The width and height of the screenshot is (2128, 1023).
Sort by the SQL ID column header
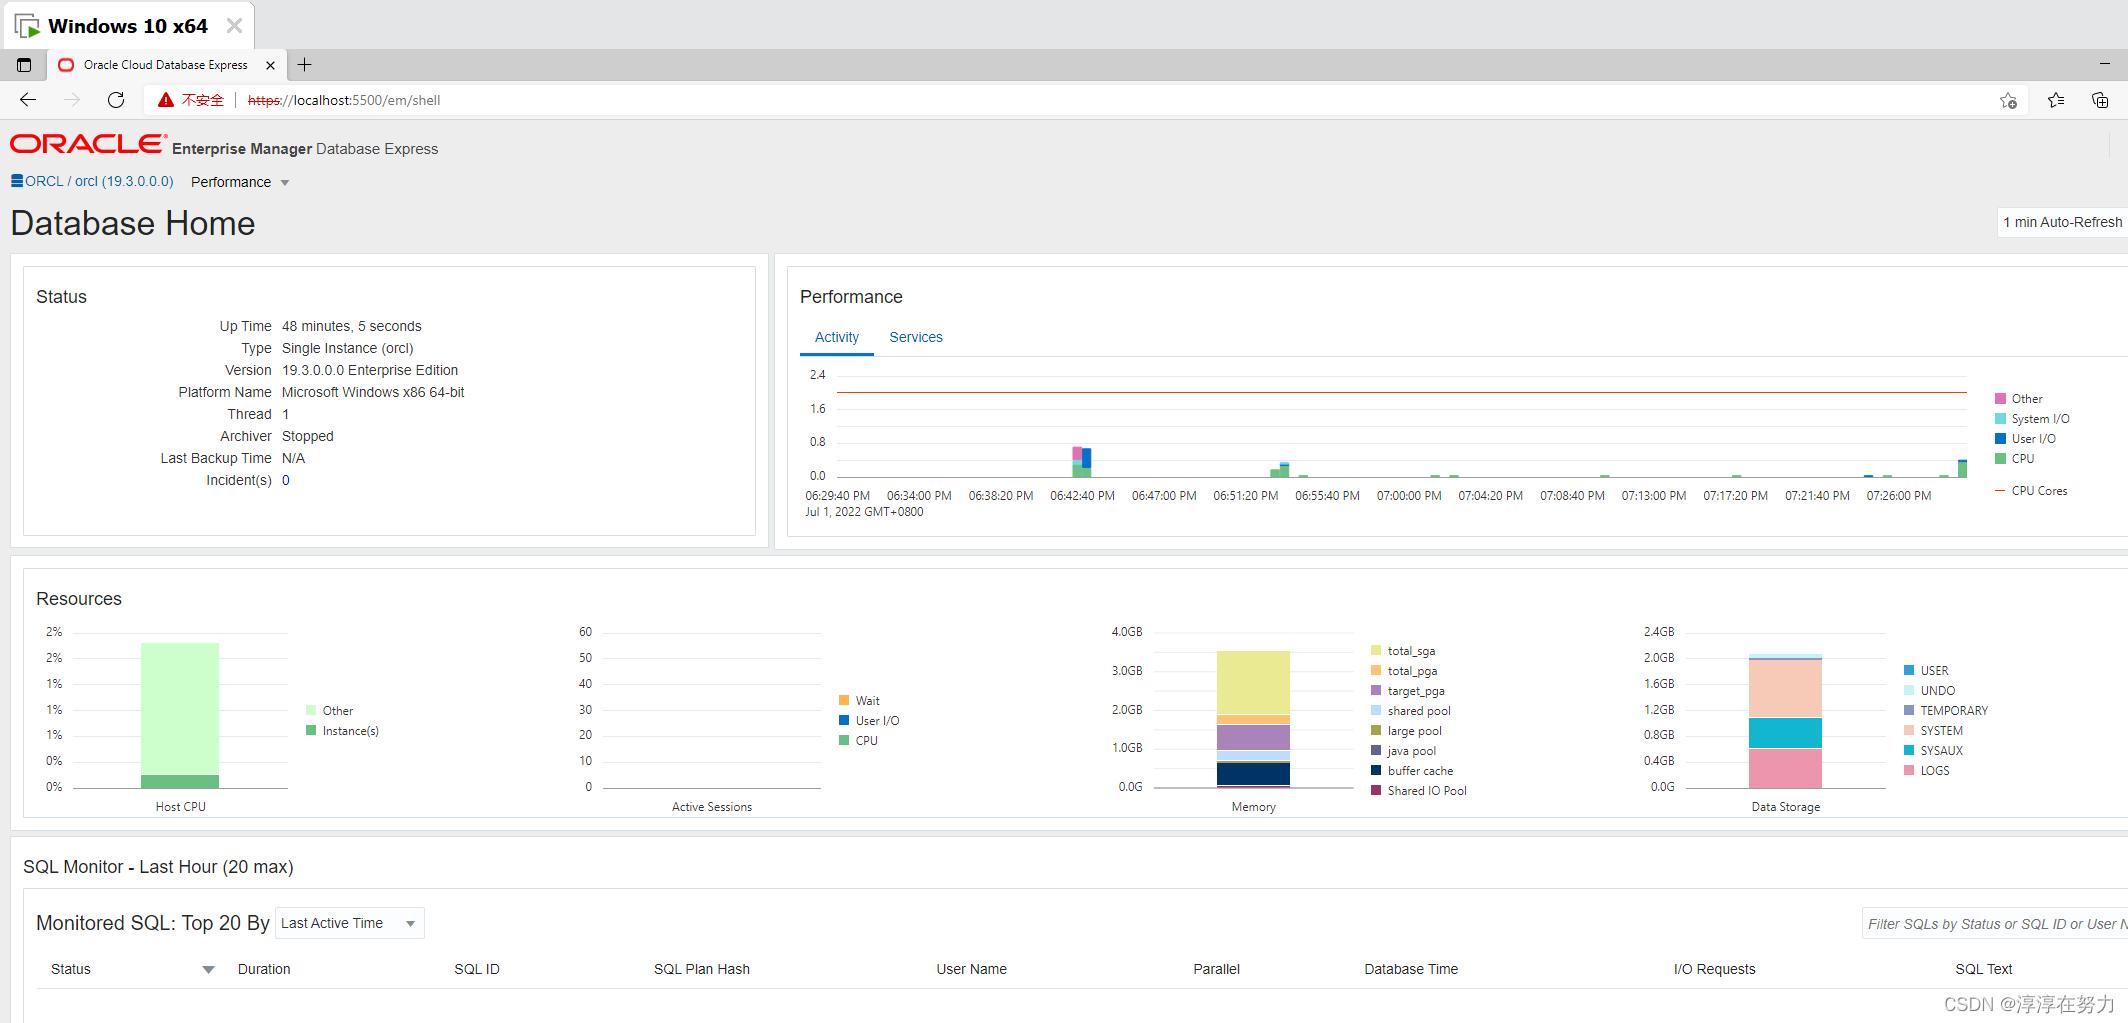click(477, 969)
